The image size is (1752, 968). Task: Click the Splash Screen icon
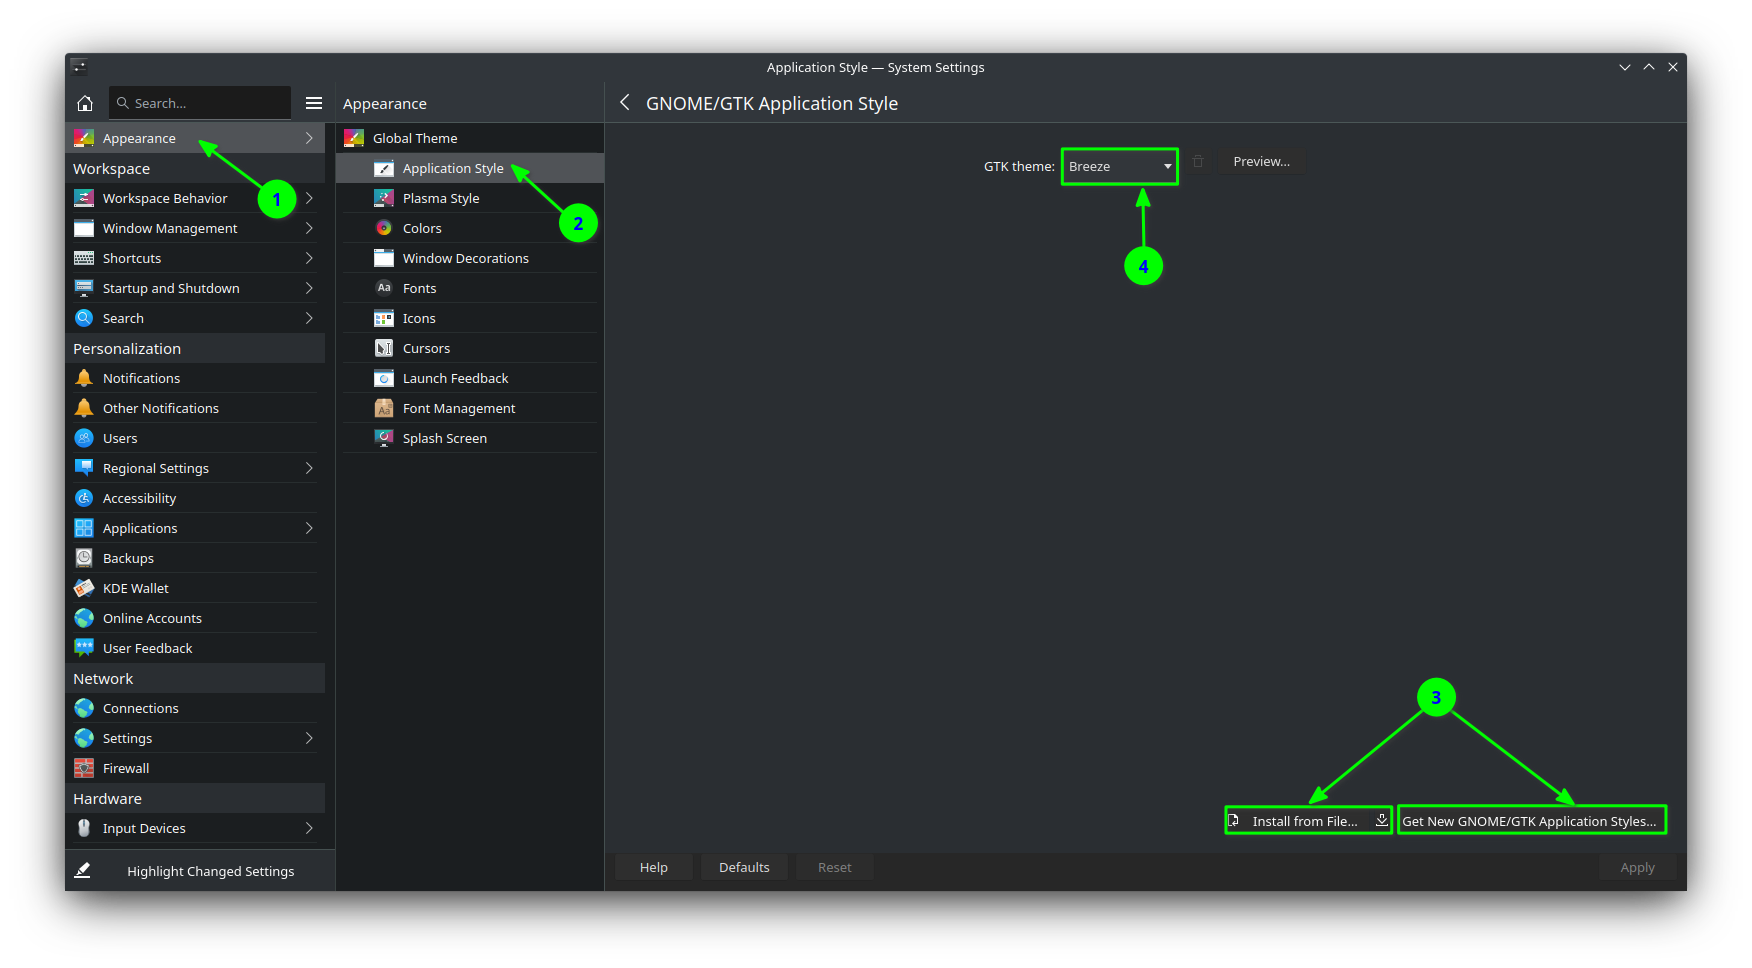pyautogui.click(x=384, y=438)
